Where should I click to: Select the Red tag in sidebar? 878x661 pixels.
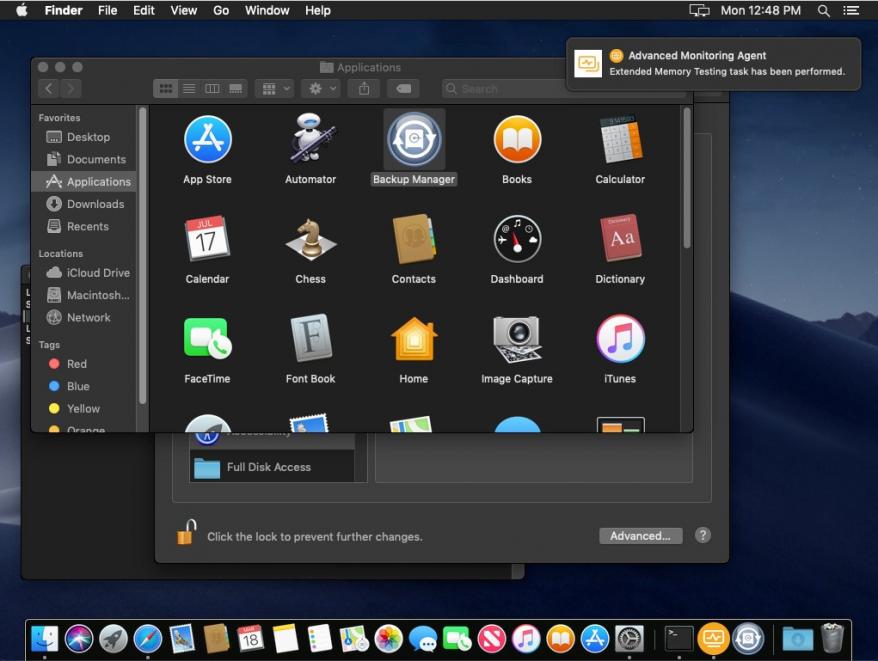click(76, 364)
